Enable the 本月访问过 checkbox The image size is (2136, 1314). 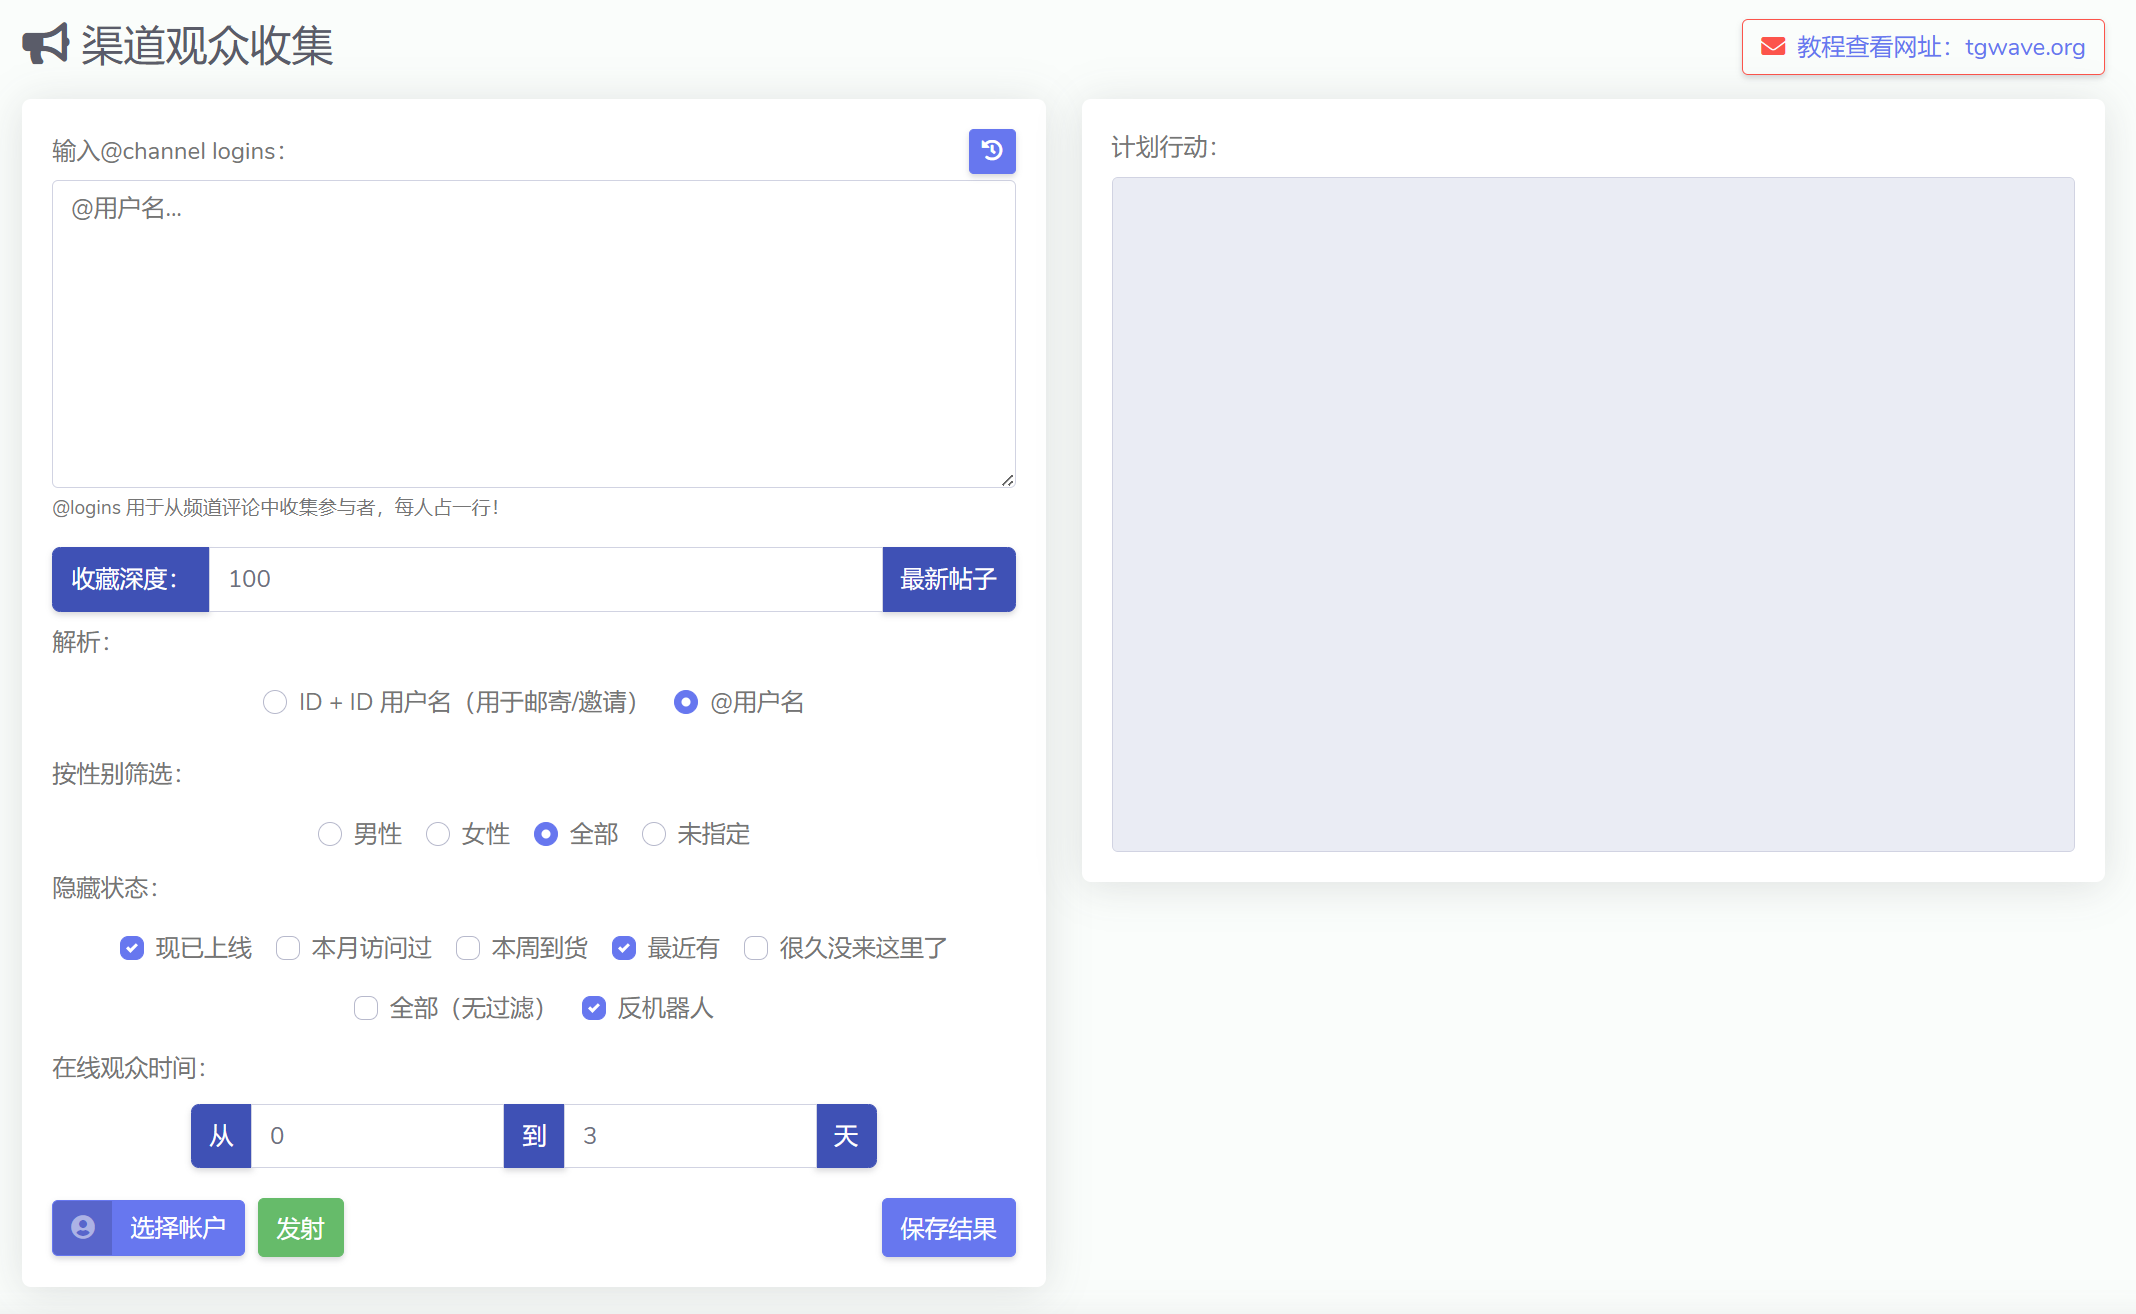pyautogui.click(x=288, y=948)
